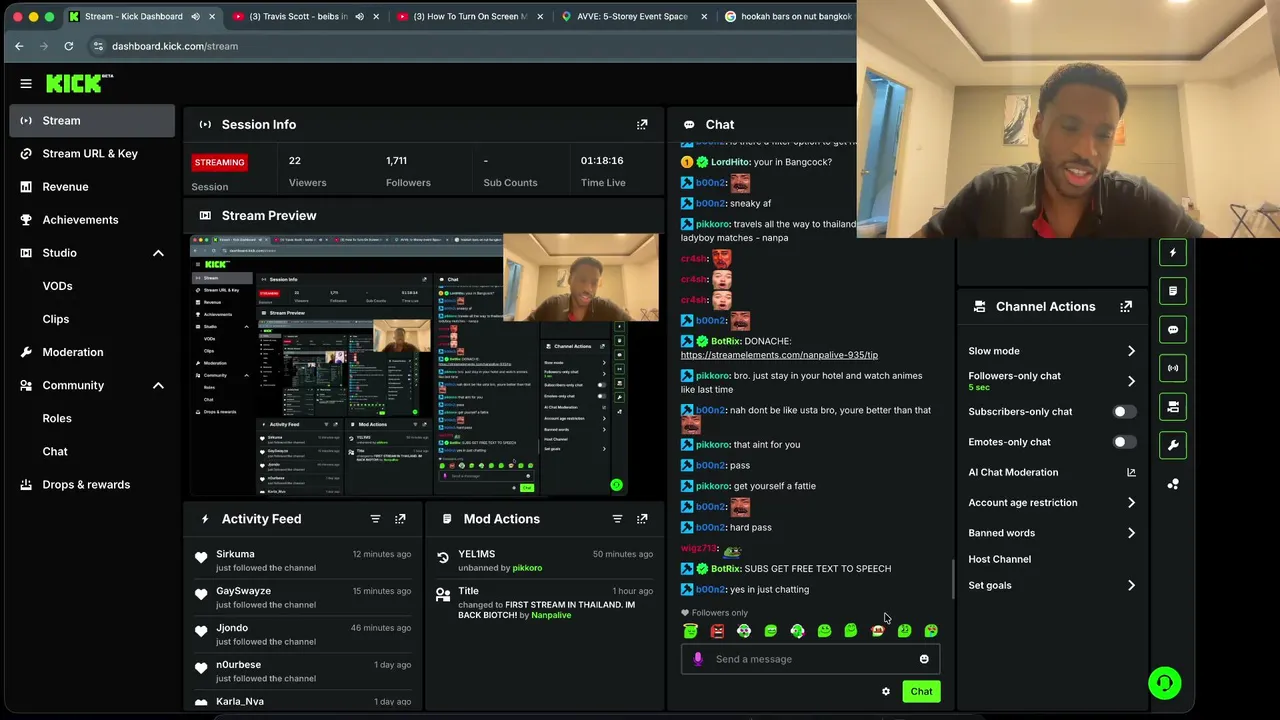Click the purple microphone icon in message box

698,659
